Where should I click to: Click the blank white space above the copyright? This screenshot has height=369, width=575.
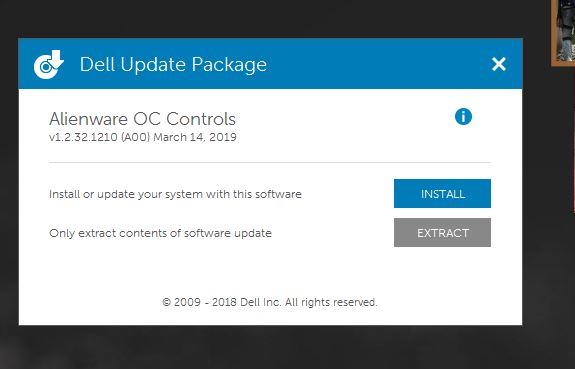point(270,271)
